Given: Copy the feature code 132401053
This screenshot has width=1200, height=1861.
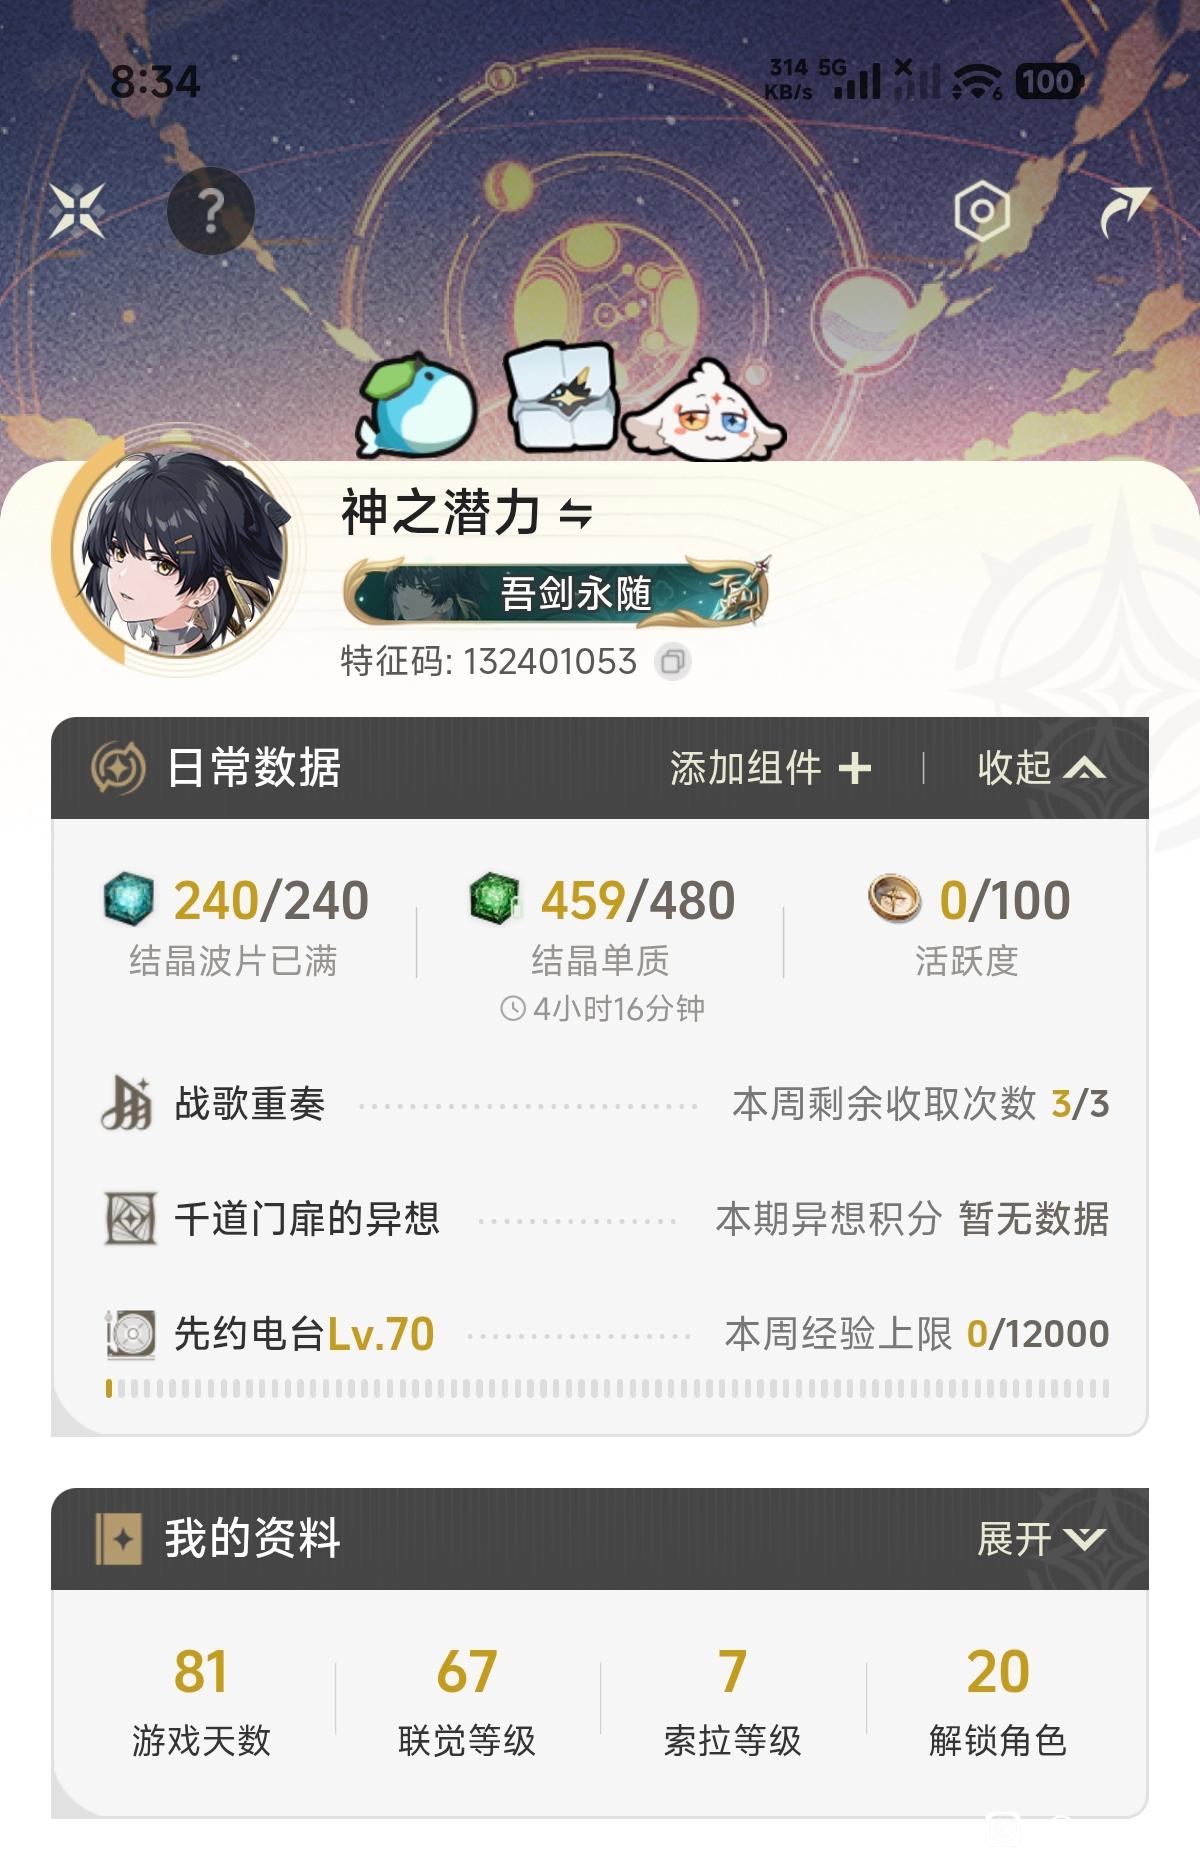Looking at the screenshot, I should (x=673, y=661).
